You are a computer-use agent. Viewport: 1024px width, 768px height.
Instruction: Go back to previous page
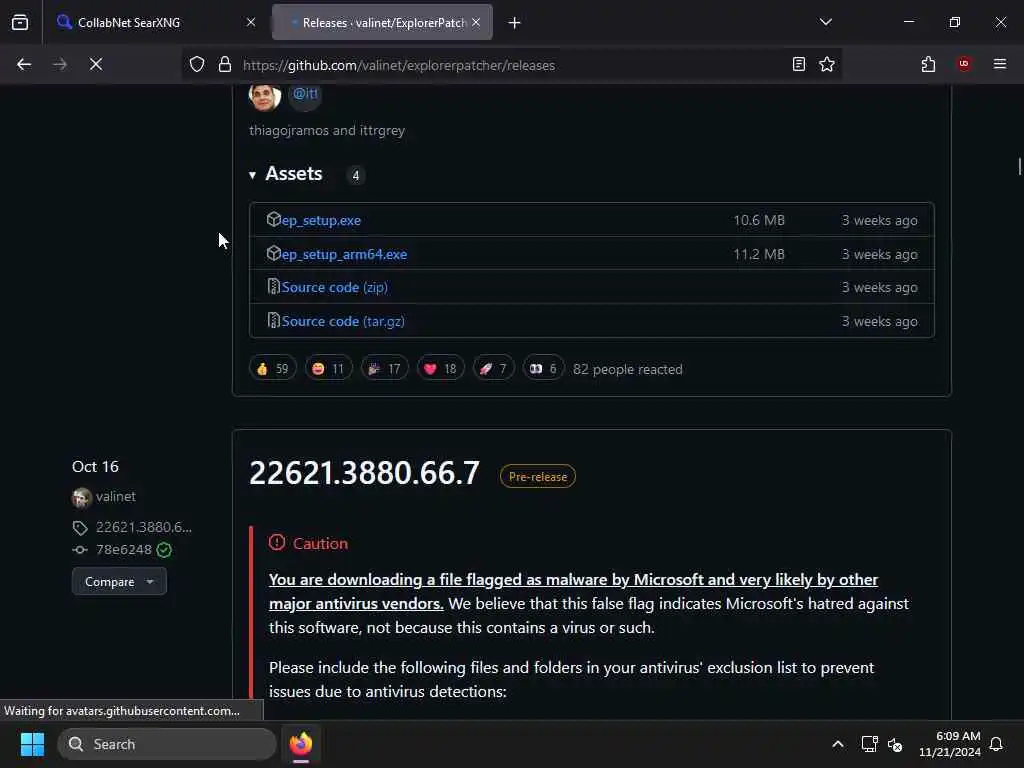coord(24,64)
